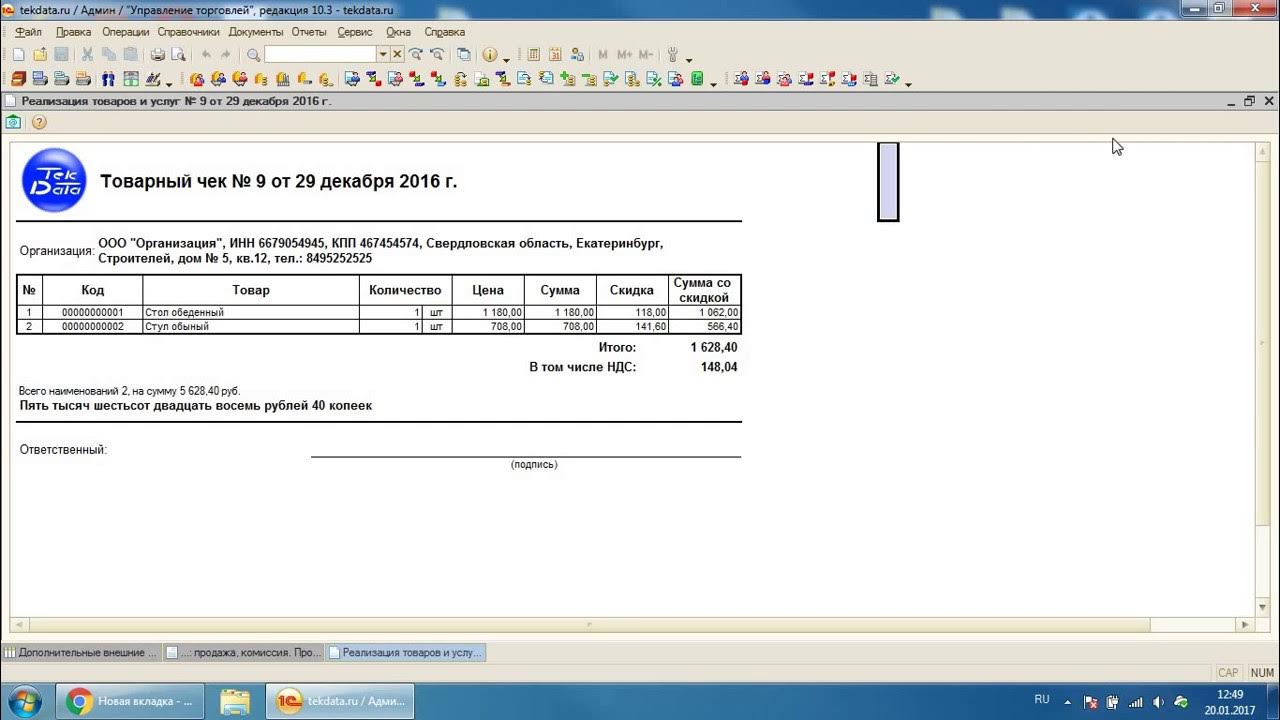Select the 'Стул обыный' cell
Screen dimensions: 1280x720
tap(251, 327)
